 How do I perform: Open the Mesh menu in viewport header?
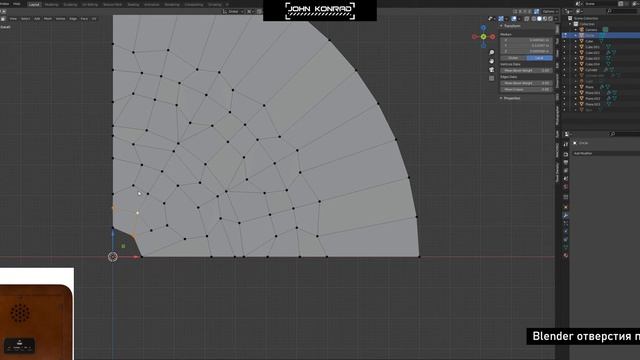(x=48, y=19)
